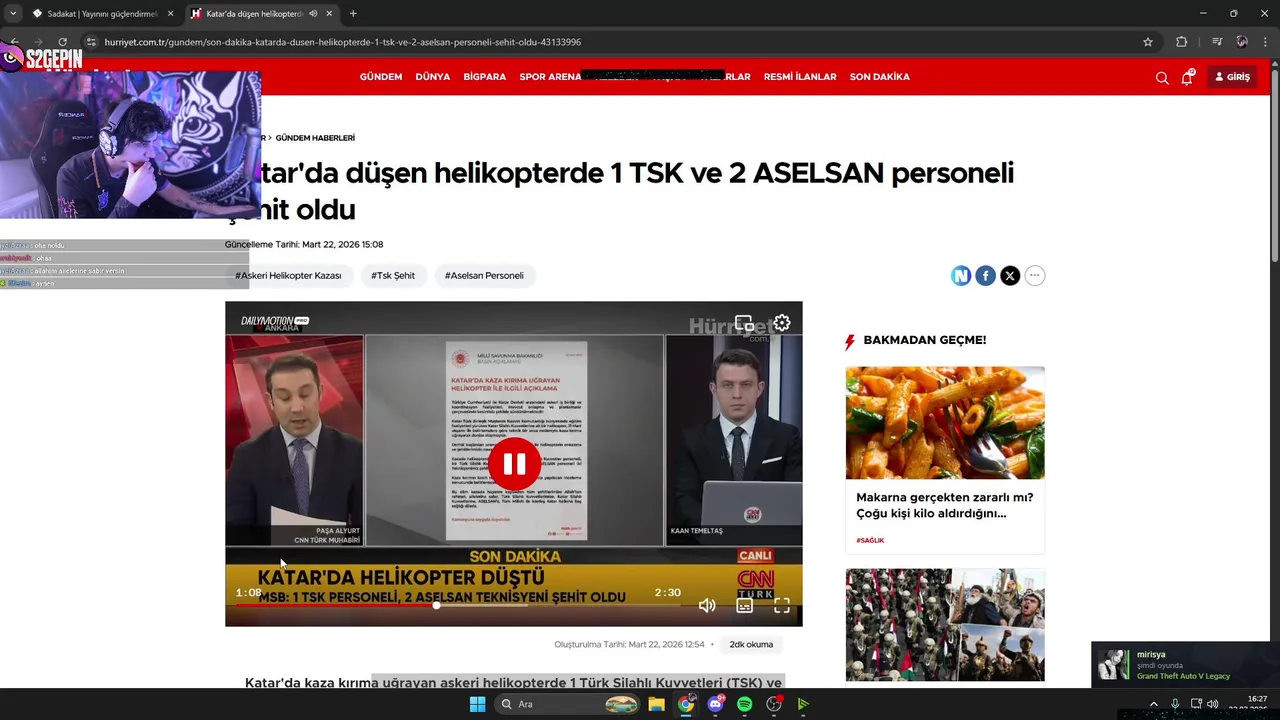Viewport: 1280px width, 720px height.
Task: View site information for hurriyet.com.tr
Action: coord(91,42)
